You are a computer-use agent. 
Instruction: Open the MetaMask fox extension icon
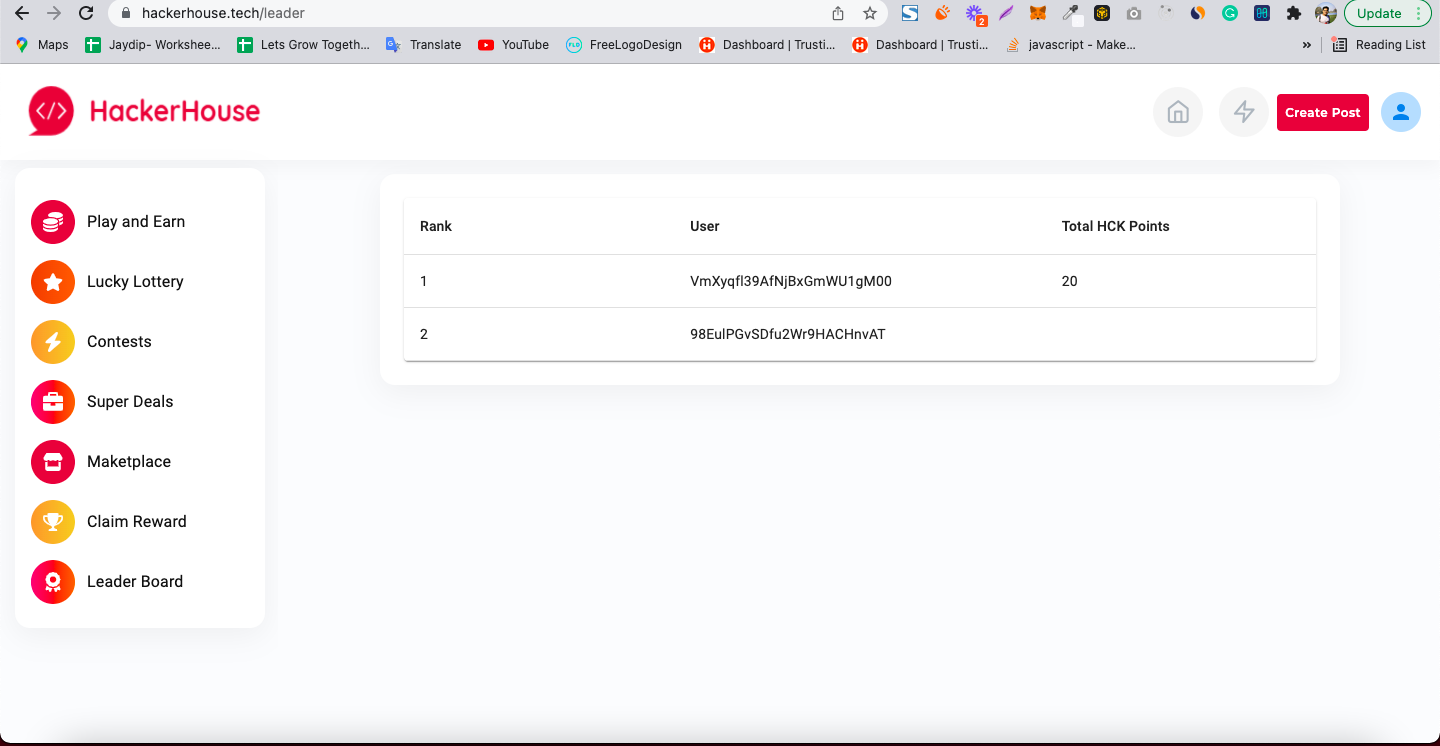coord(1038,12)
